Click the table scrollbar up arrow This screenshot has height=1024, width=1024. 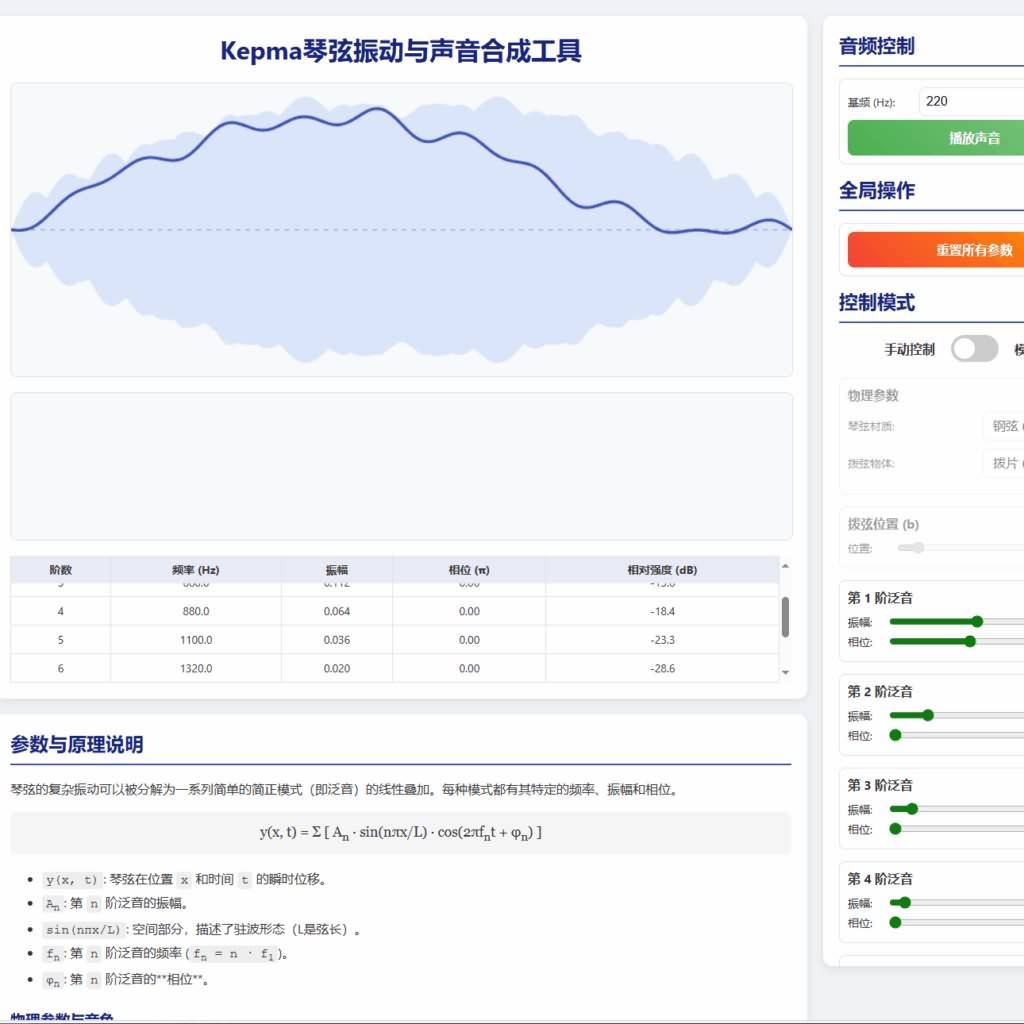[785, 566]
